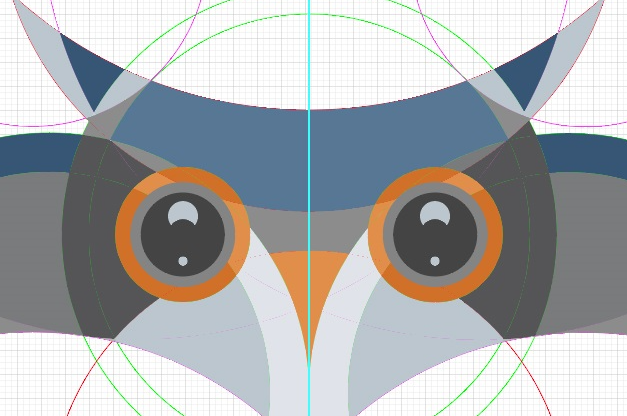Viewport: 627px width, 416px height.
Task: Select the crescent highlight in left eye
Action: (183, 213)
